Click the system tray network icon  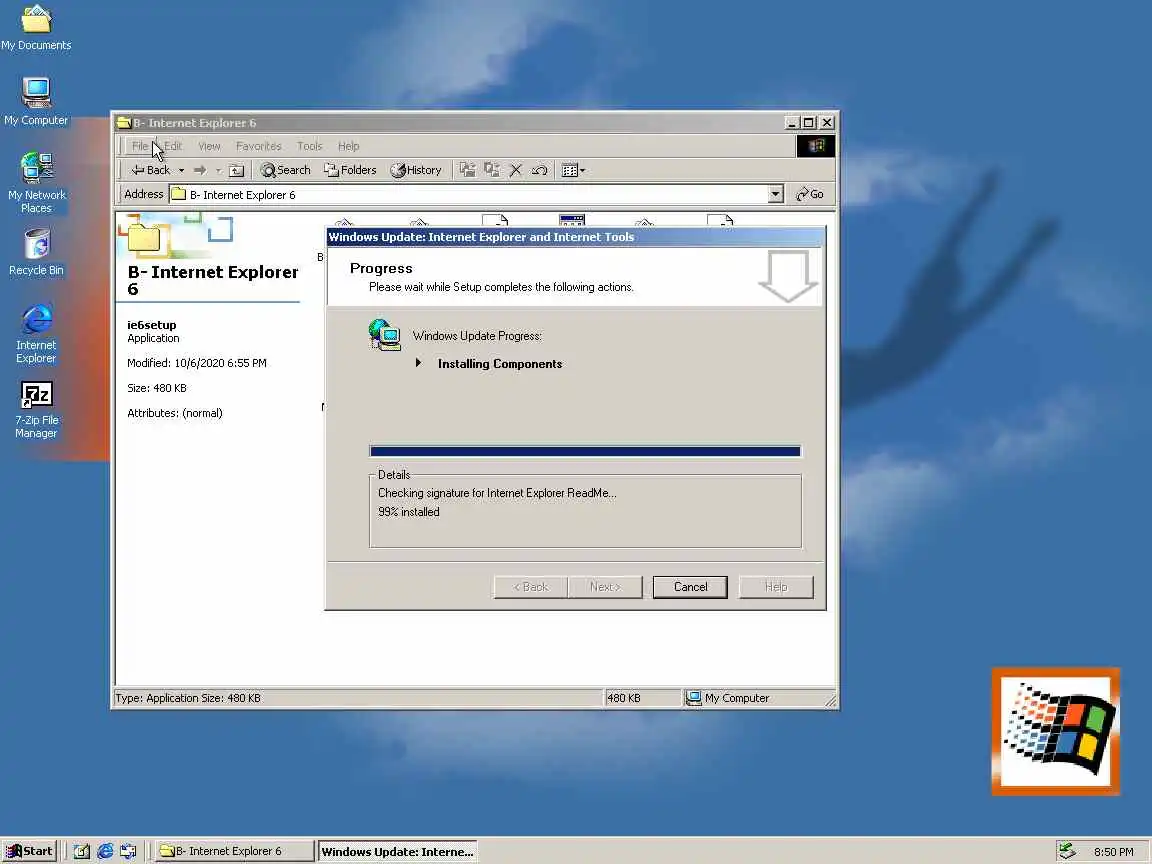1067,851
